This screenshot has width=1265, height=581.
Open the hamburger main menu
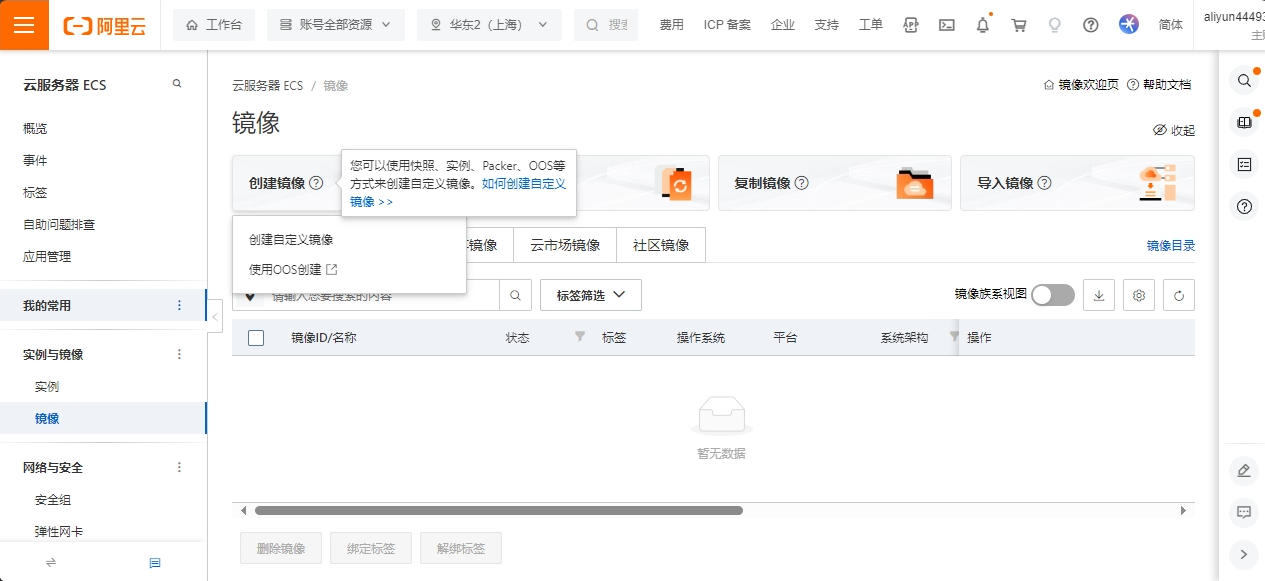pos(24,25)
